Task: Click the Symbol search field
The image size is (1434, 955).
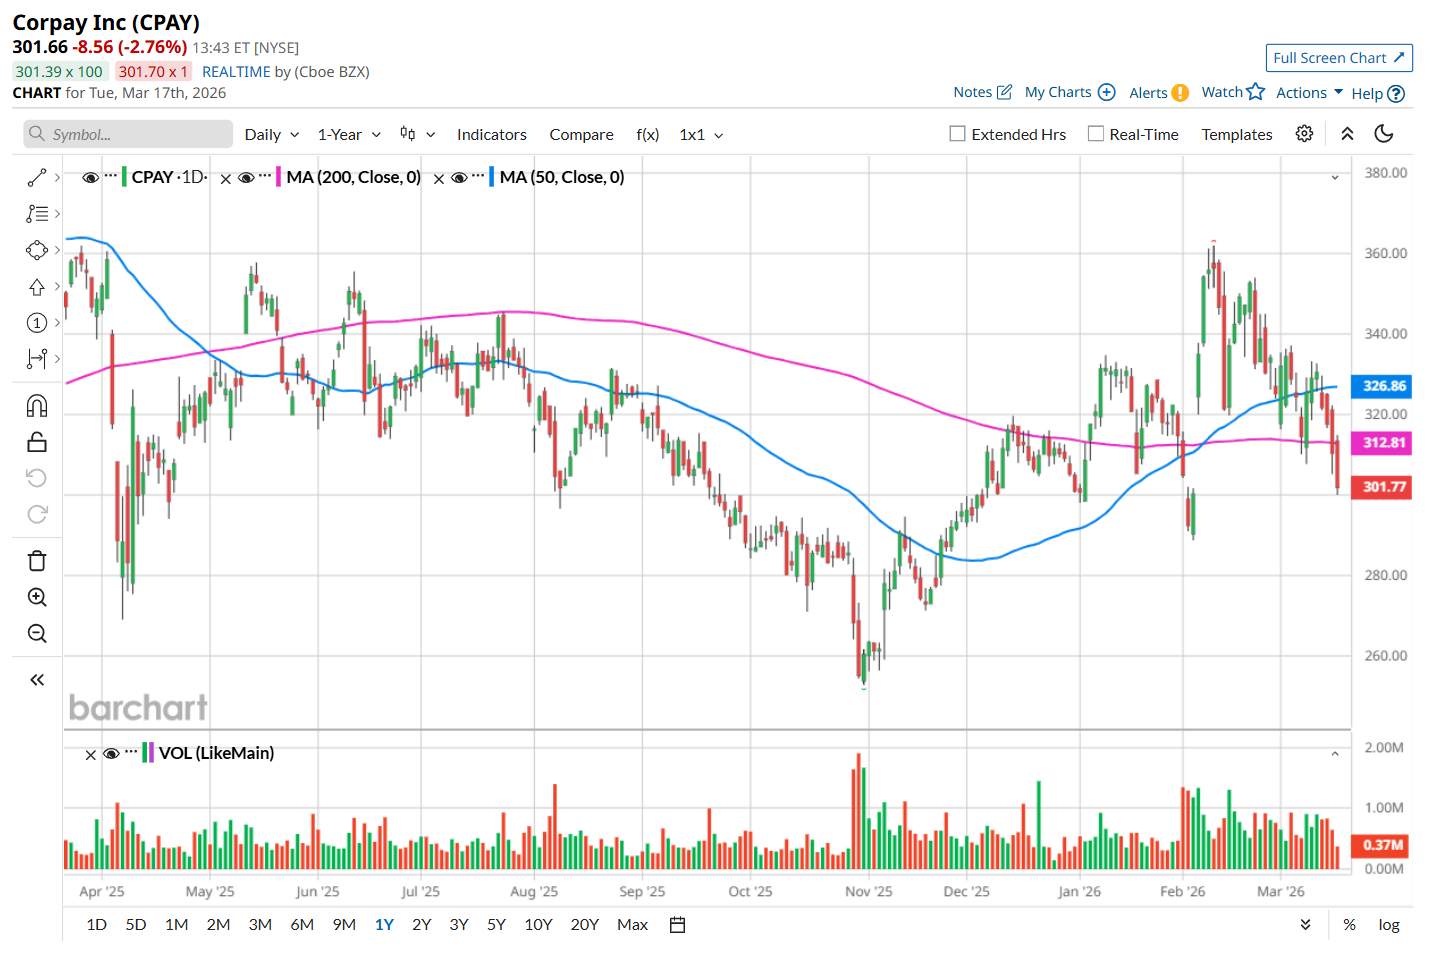Action: tap(128, 134)
